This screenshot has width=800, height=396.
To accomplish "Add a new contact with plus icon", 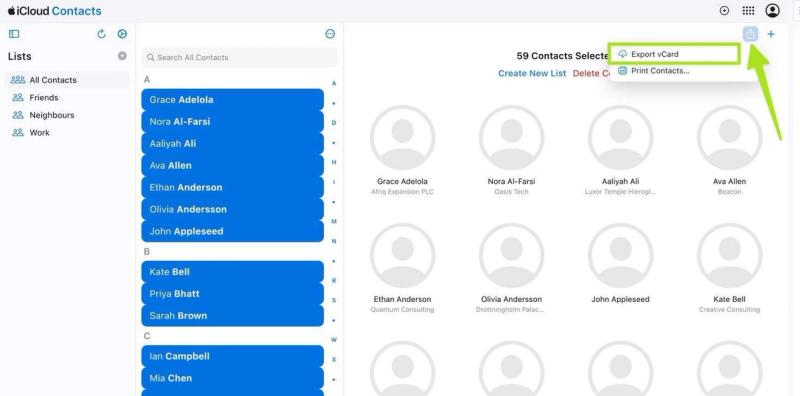I will point(771,34).
